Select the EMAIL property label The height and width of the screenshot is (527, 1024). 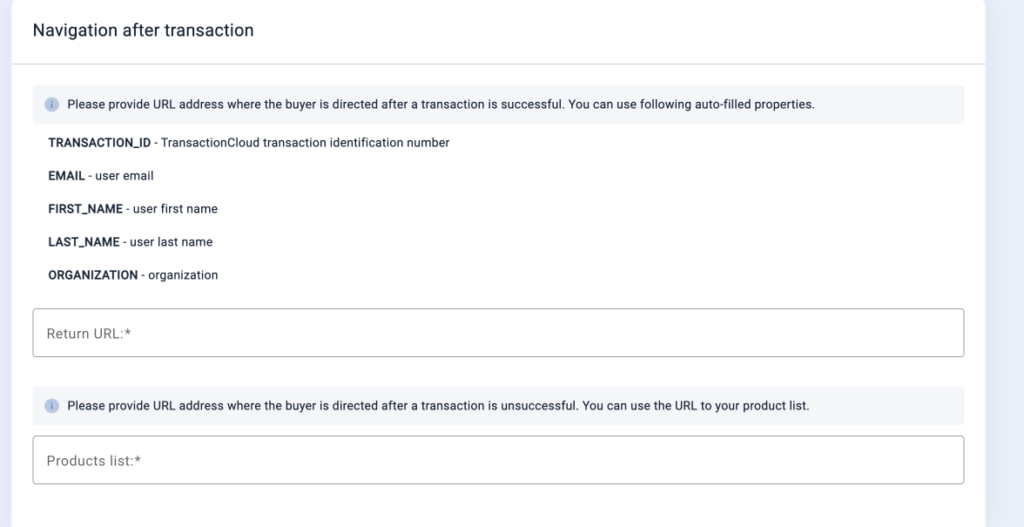[67, 176]
